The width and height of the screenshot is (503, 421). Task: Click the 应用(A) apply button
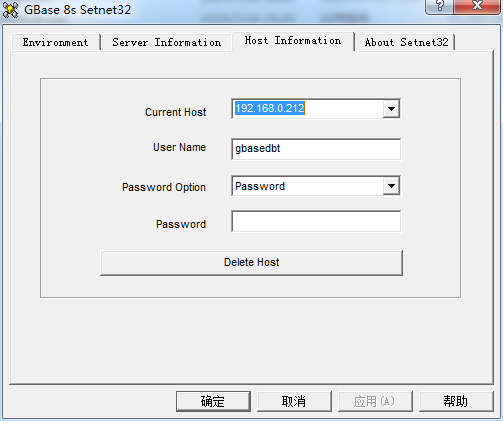pyautogui.click(x=375, y=401)
